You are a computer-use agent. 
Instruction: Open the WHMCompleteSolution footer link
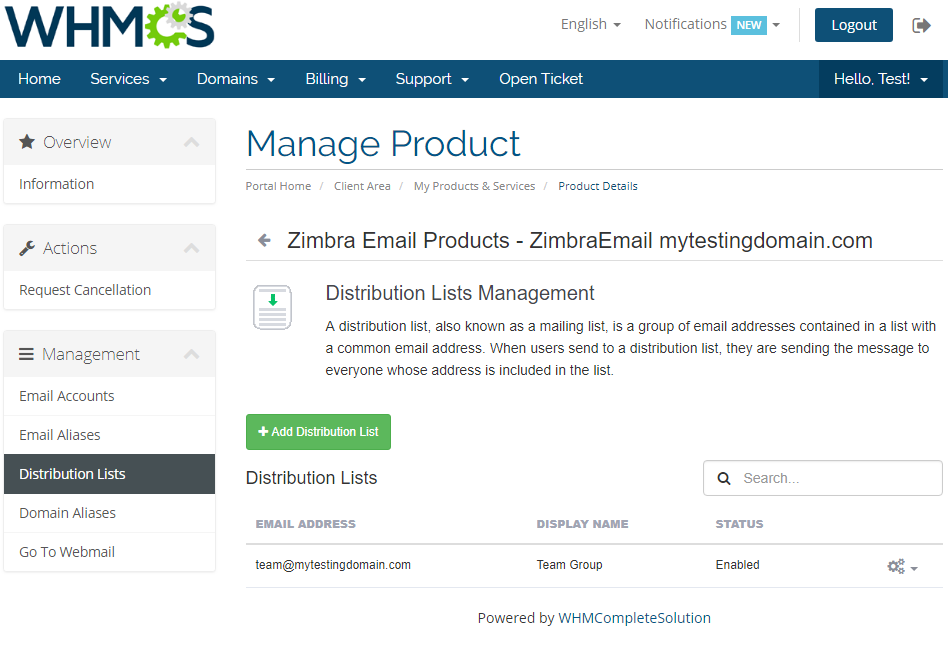634,618
